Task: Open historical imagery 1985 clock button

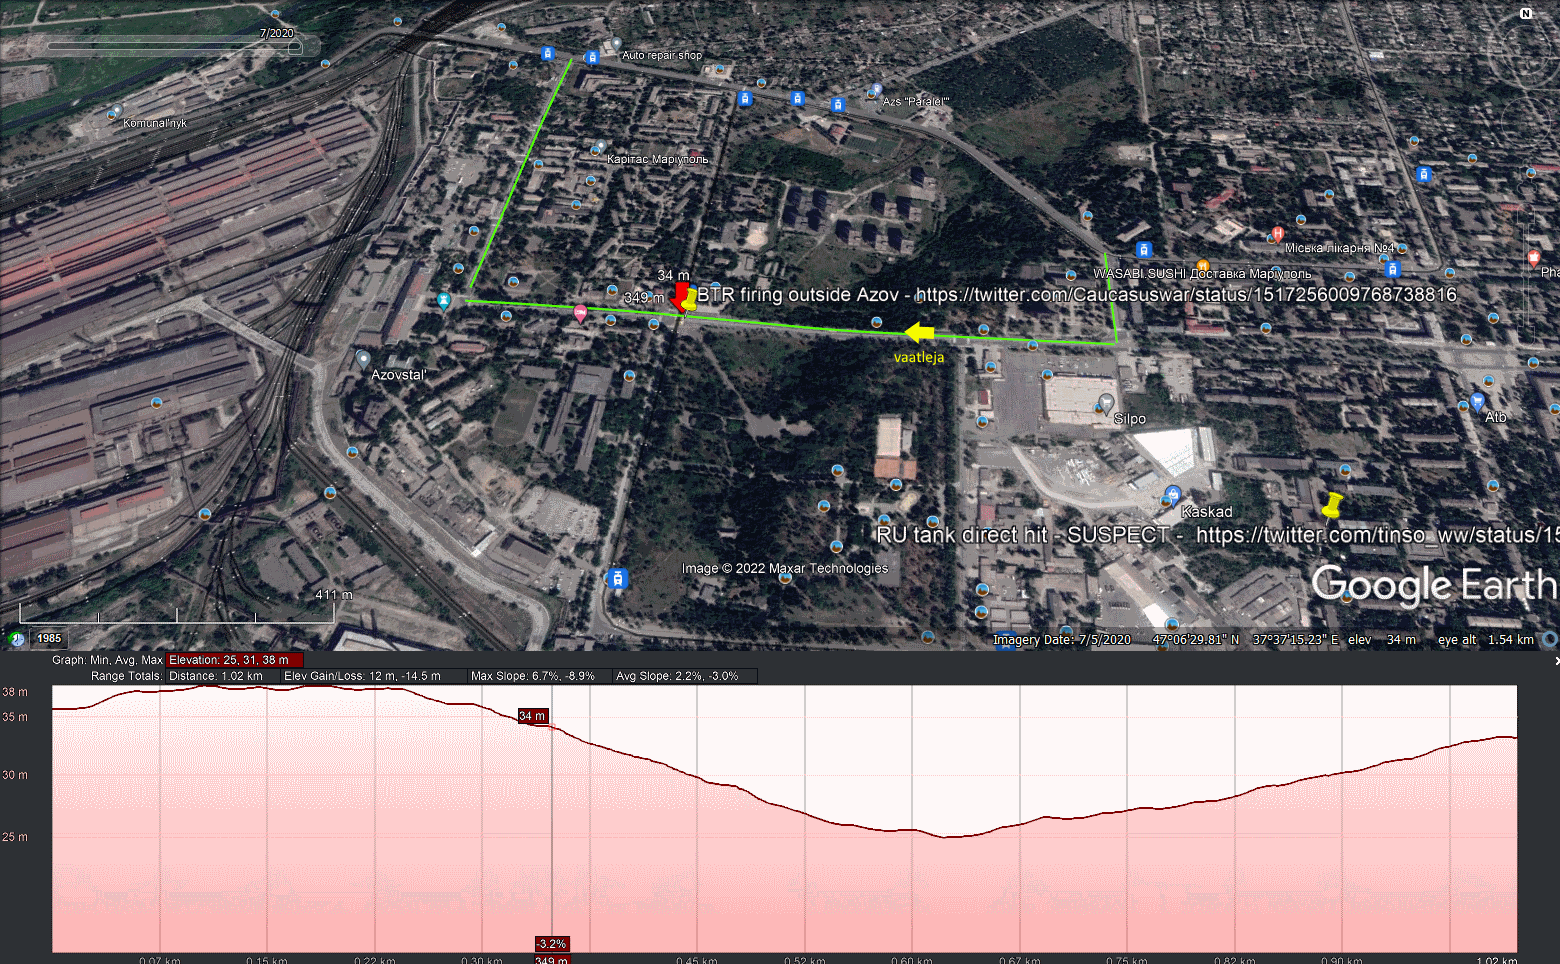Action: coord(17,638)
